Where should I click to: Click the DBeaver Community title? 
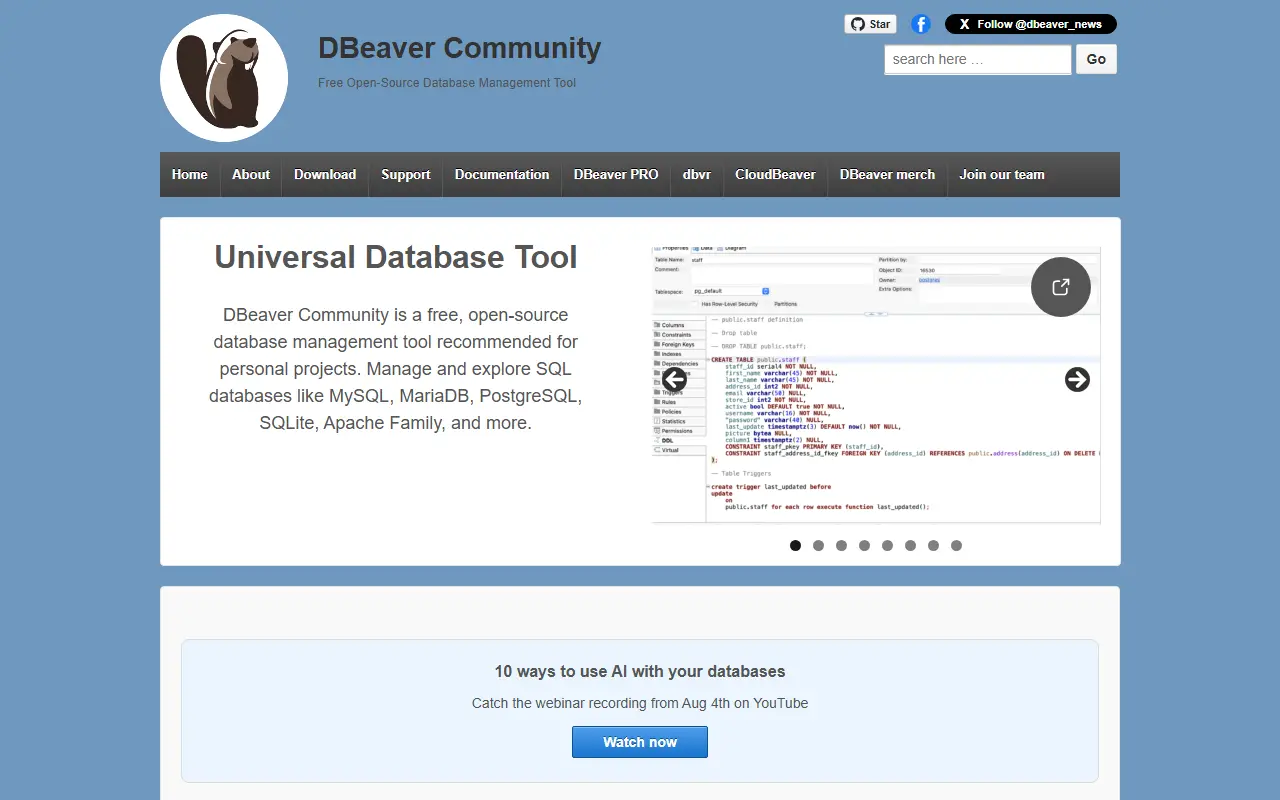pyautogui.click(x=460, y=48)
